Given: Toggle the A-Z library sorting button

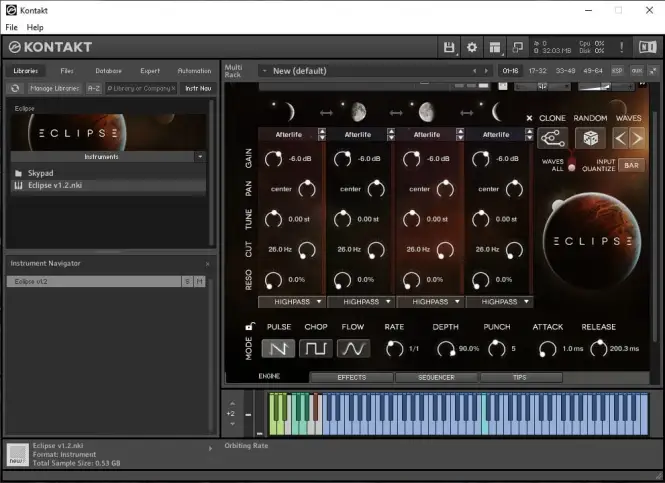Looking at the screenshot, I should pos(94,88).
